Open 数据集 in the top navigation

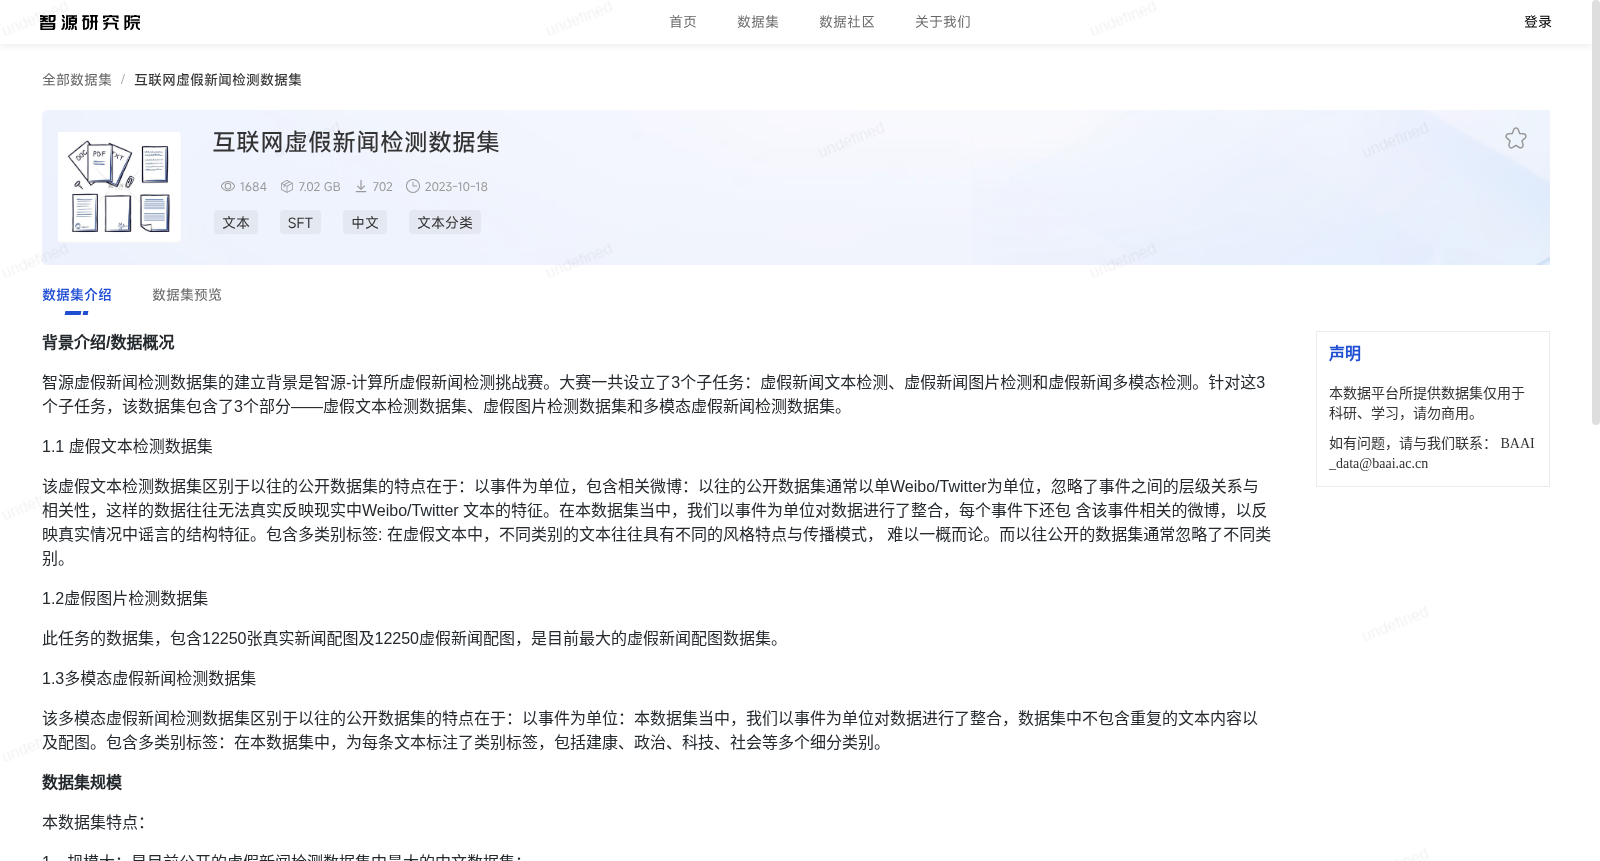tap(758, 22)
